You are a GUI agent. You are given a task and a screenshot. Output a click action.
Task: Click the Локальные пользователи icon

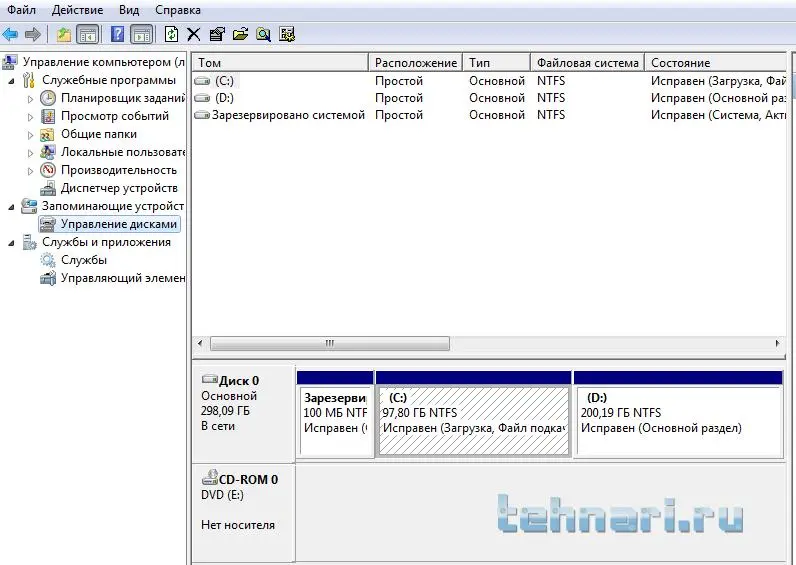pyautogui.click(x=48, y=152)
